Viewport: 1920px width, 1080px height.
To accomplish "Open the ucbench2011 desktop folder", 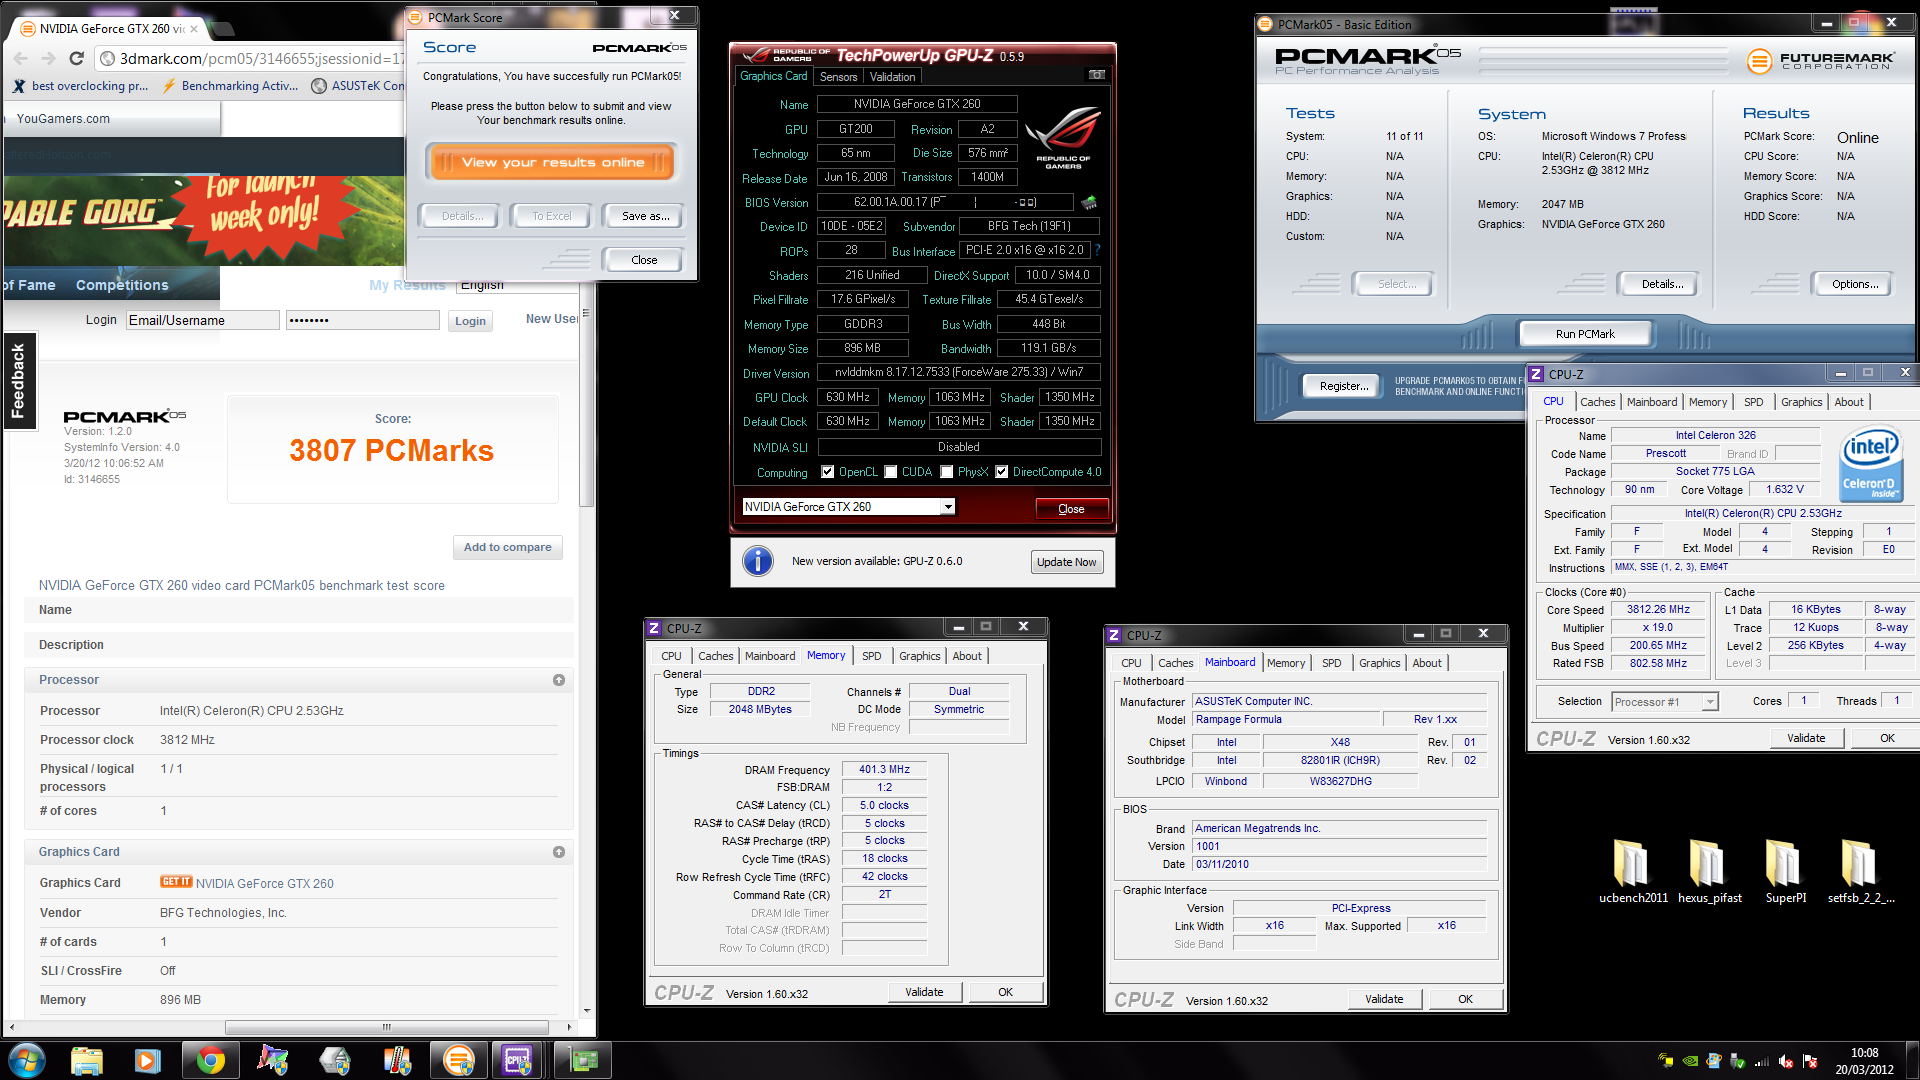I will (x=1632, y=870).
